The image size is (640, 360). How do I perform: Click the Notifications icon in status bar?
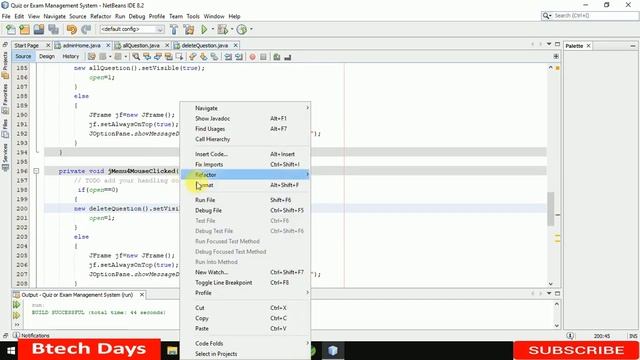point(16,335)
